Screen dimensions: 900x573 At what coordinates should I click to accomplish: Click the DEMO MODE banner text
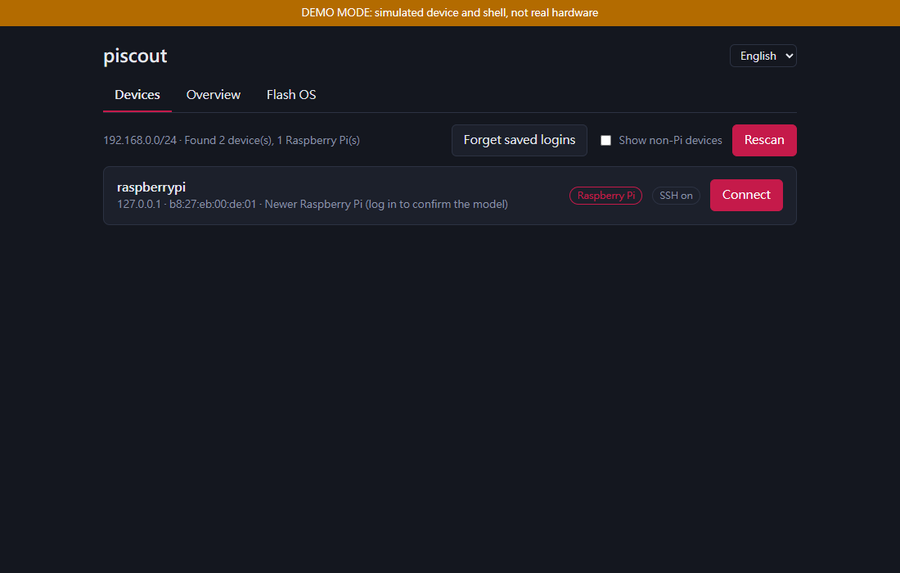click(450, 13)
